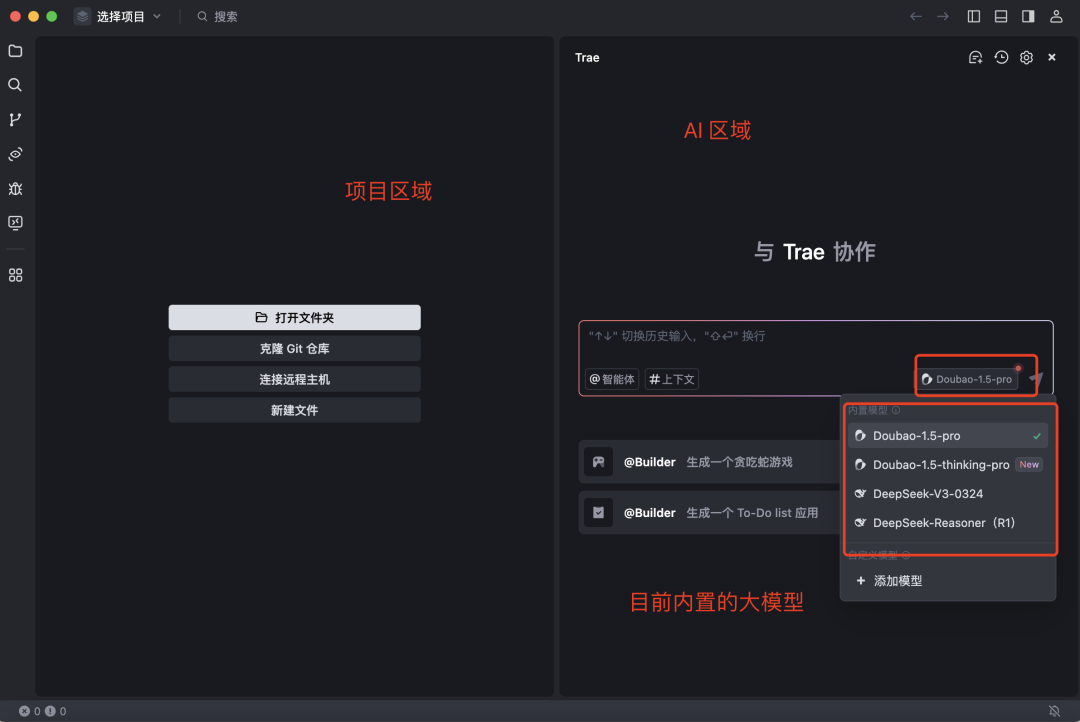Click the 内置模型 info icon
The image size is (1080, 722).
pyautogui.click(x=895, y=410)
